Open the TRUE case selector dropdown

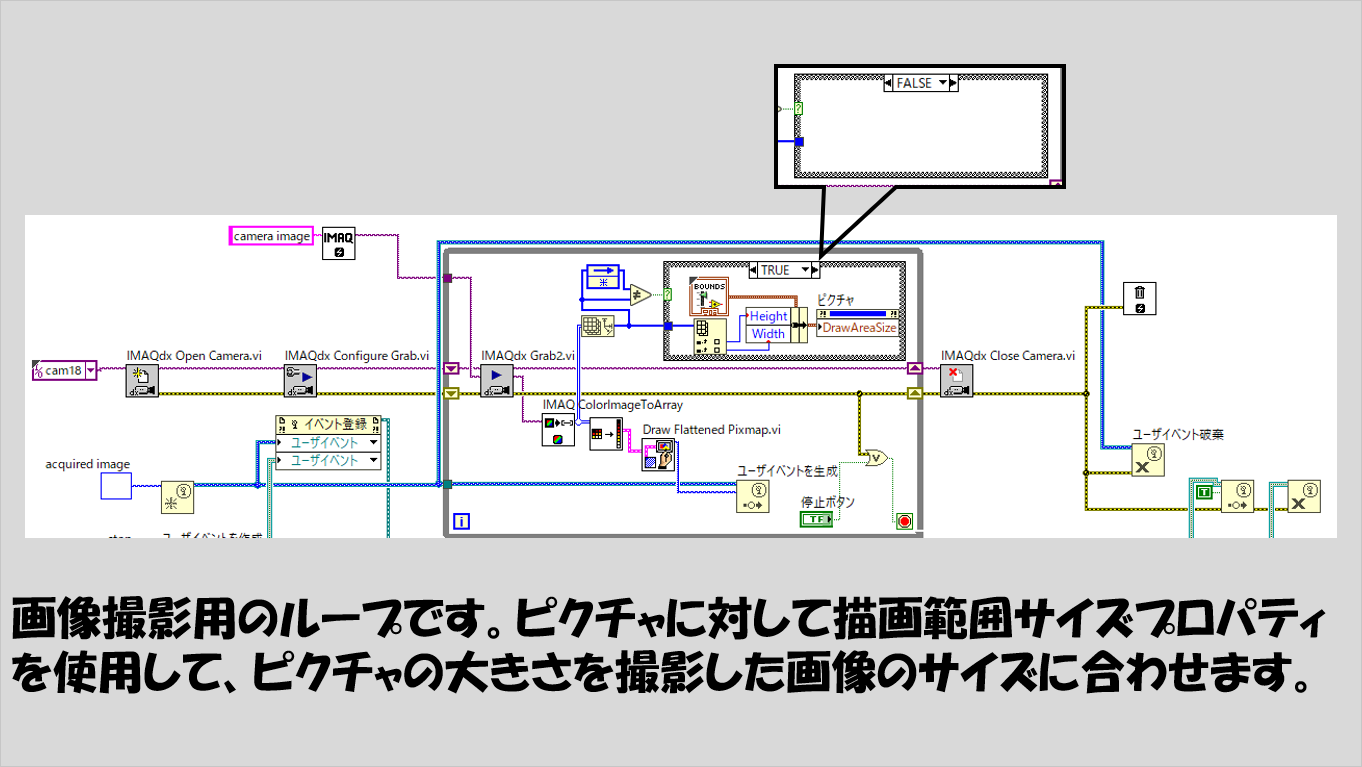tap(805, 270)
